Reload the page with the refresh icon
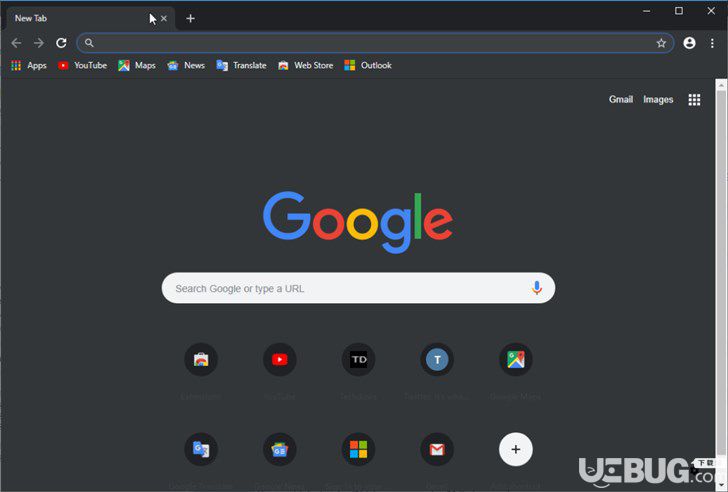This screenshot has height=492, width=728. [61, 43]
